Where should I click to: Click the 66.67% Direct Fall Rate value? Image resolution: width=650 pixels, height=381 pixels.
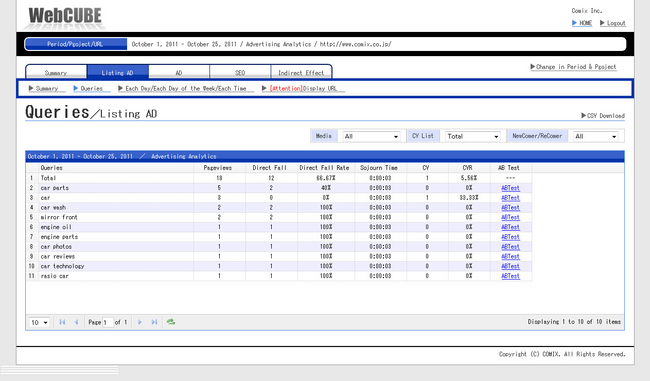[x=326, y=178]
